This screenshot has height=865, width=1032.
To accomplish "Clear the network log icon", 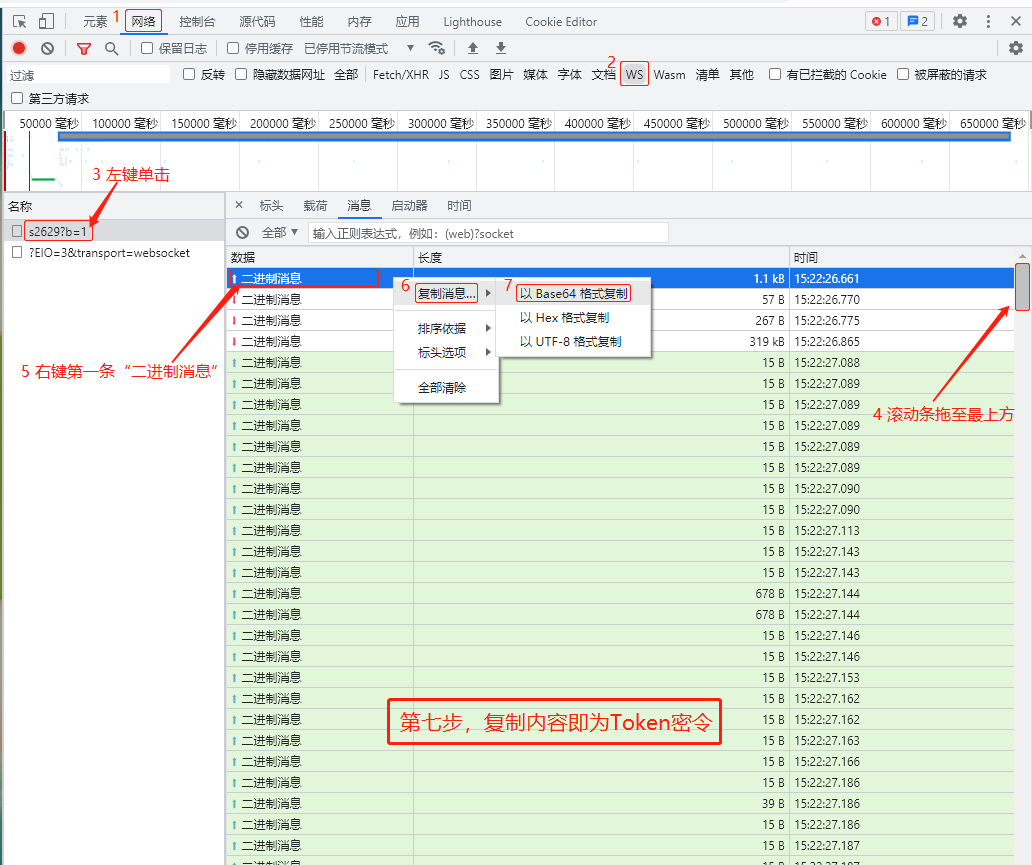I will [47, 48].
